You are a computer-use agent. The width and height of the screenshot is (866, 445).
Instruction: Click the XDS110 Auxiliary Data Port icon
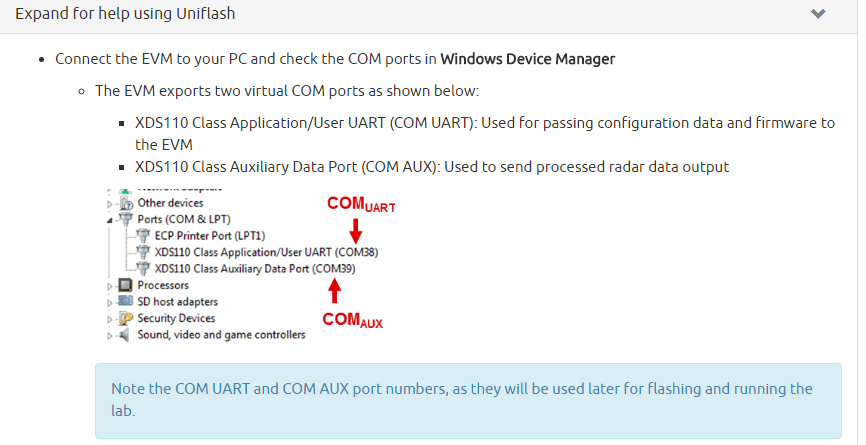point(143,269)
